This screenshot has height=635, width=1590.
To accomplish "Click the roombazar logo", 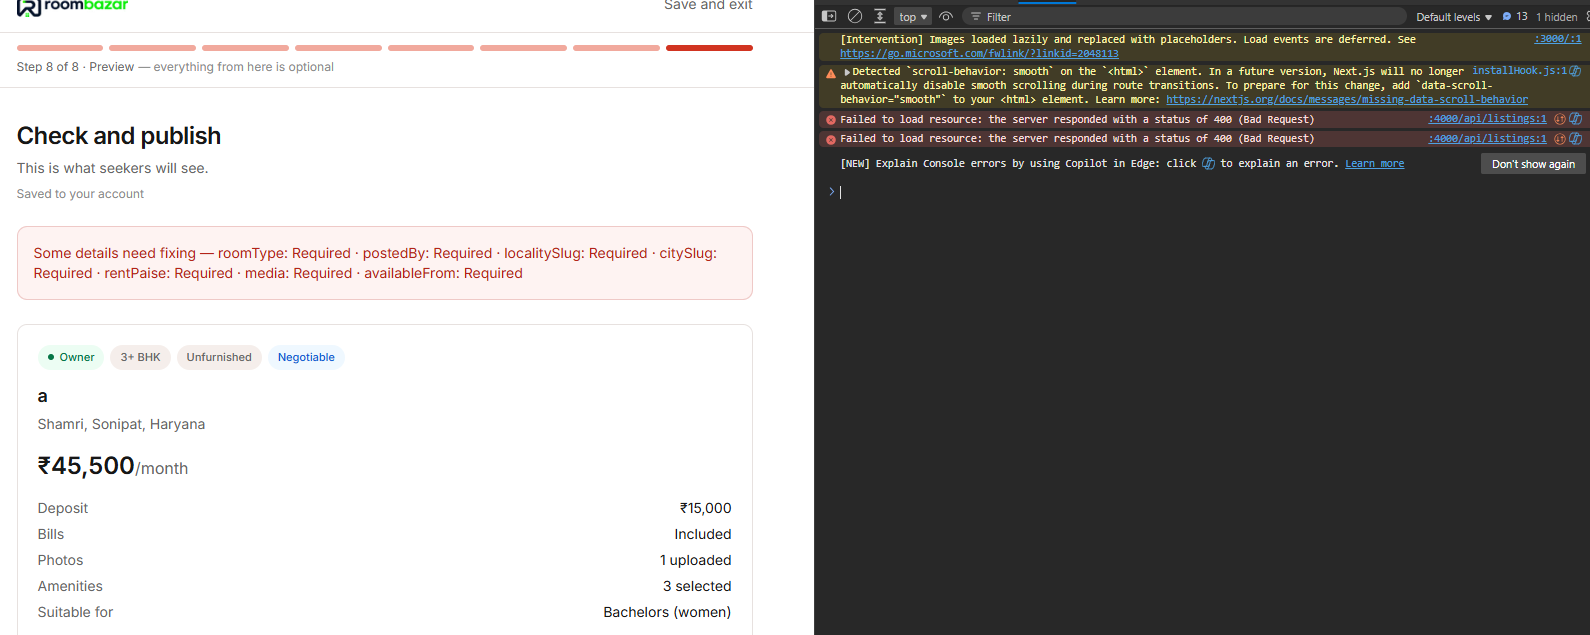I will click(x=72, y=6).
